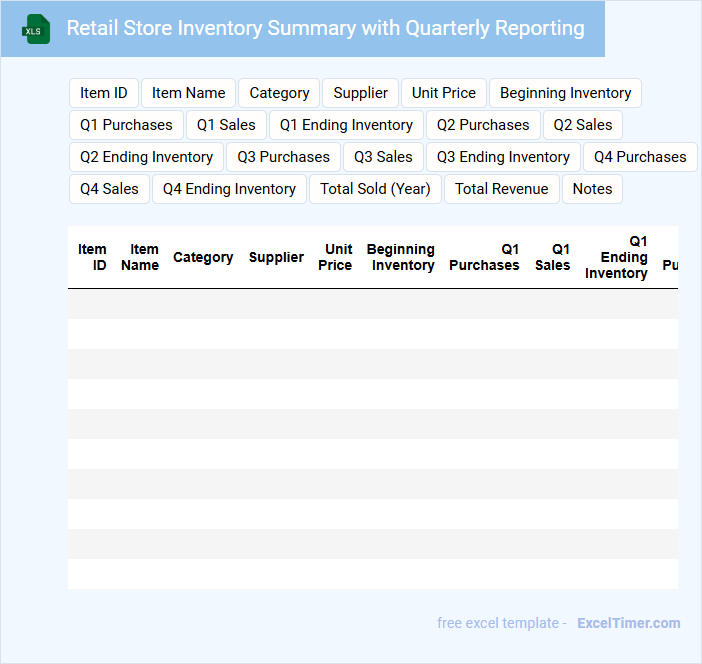
Task: Select the Beginning Inventory tag
Action: click(565, 93)
